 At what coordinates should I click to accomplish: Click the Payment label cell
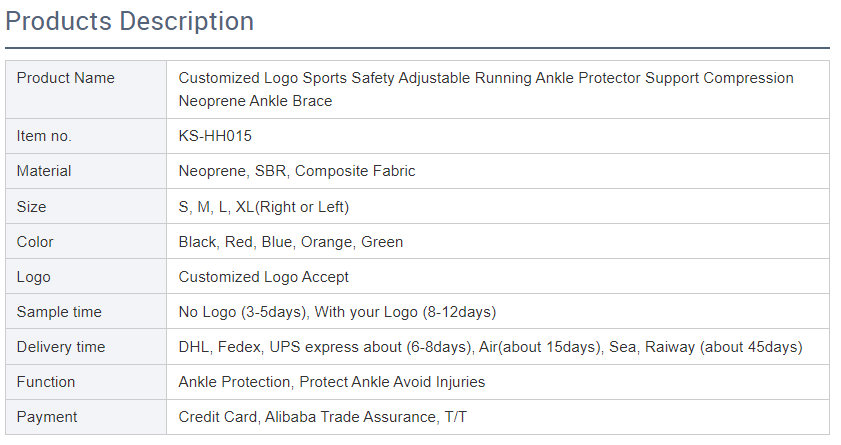(x=47, y=417)
